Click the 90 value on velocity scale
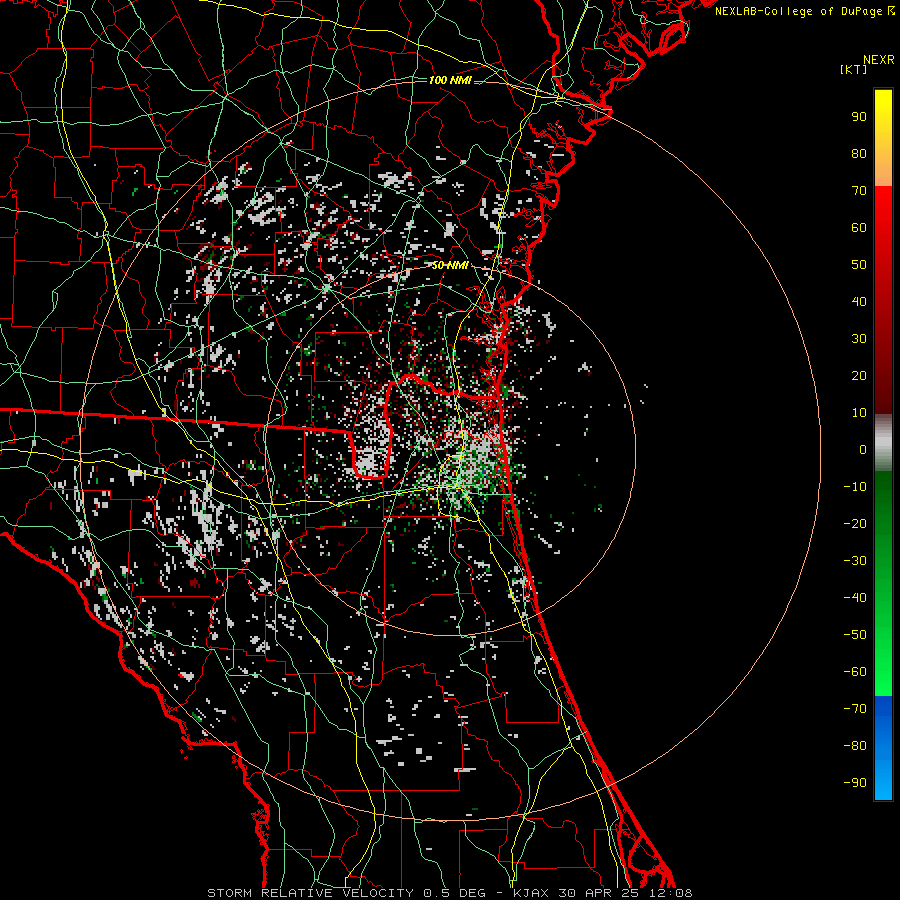900x900 pixels. (859, 117)
